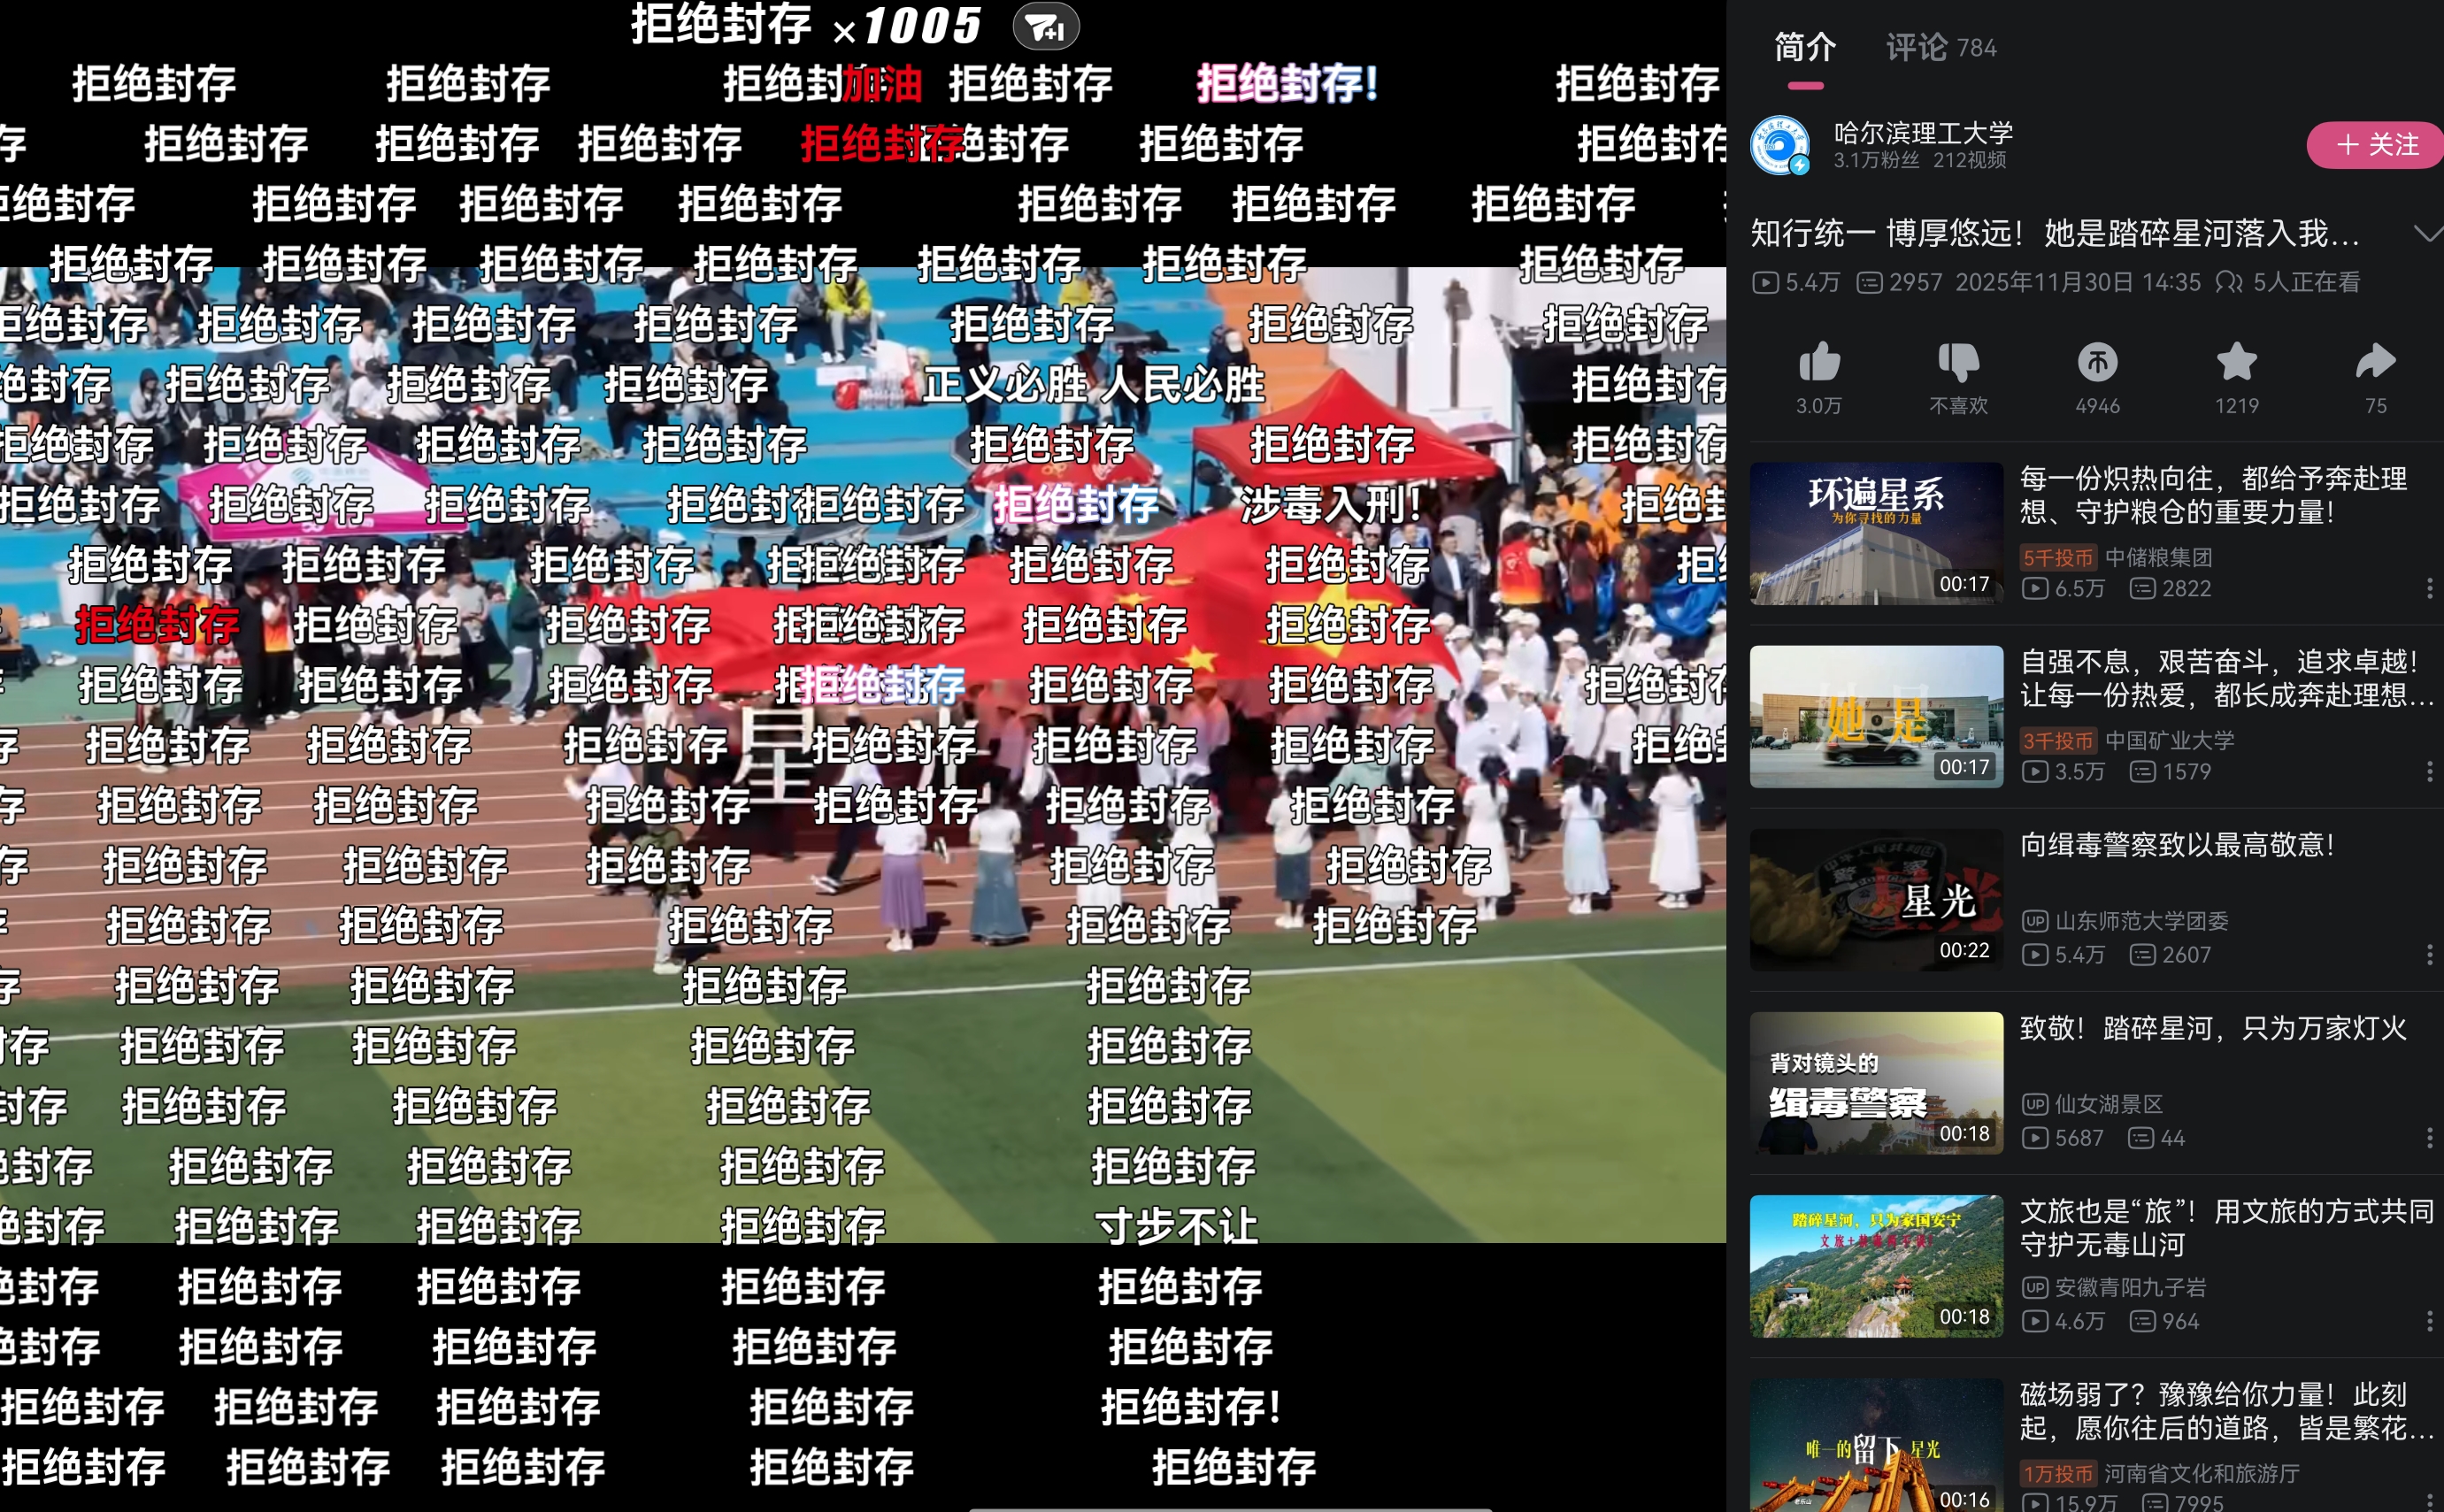Open 安徽青阳九子岩 mountain video thumbnail

point(1876,1266)
